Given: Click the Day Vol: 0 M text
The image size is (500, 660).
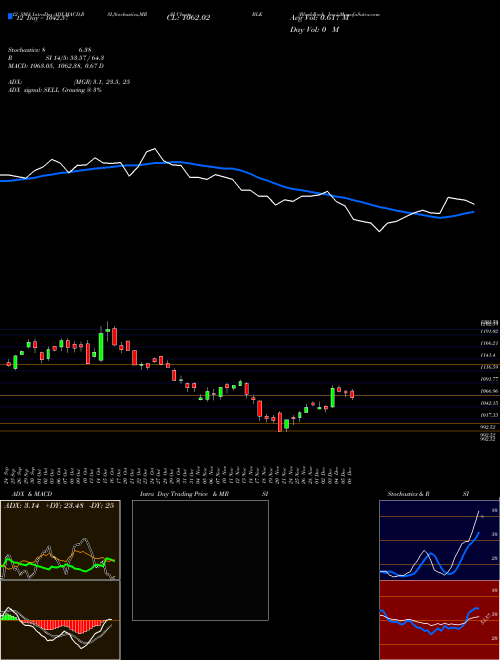Looking at the screenshot, I should click(314, 30).
